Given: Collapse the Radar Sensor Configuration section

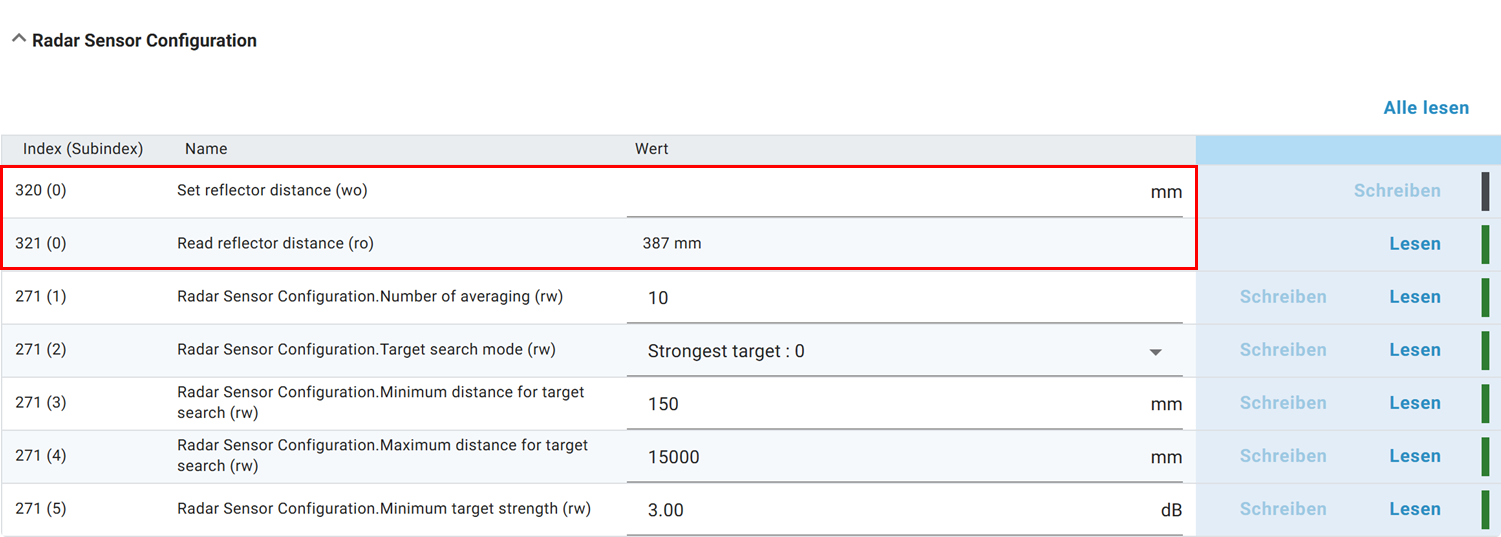Looking at the screenshot, I should [18, 40].
